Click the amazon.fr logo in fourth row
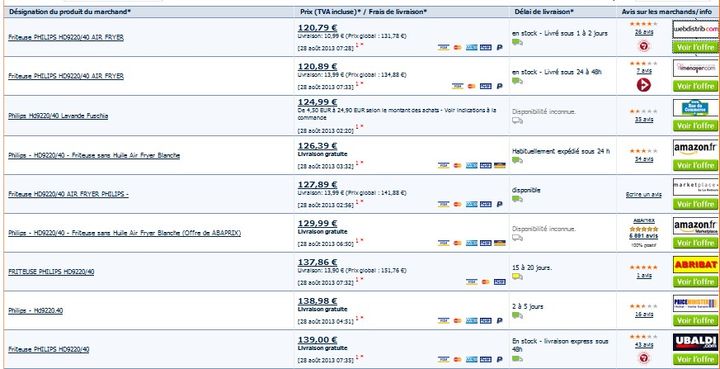The image size is (720, 369). click(695, 148)
